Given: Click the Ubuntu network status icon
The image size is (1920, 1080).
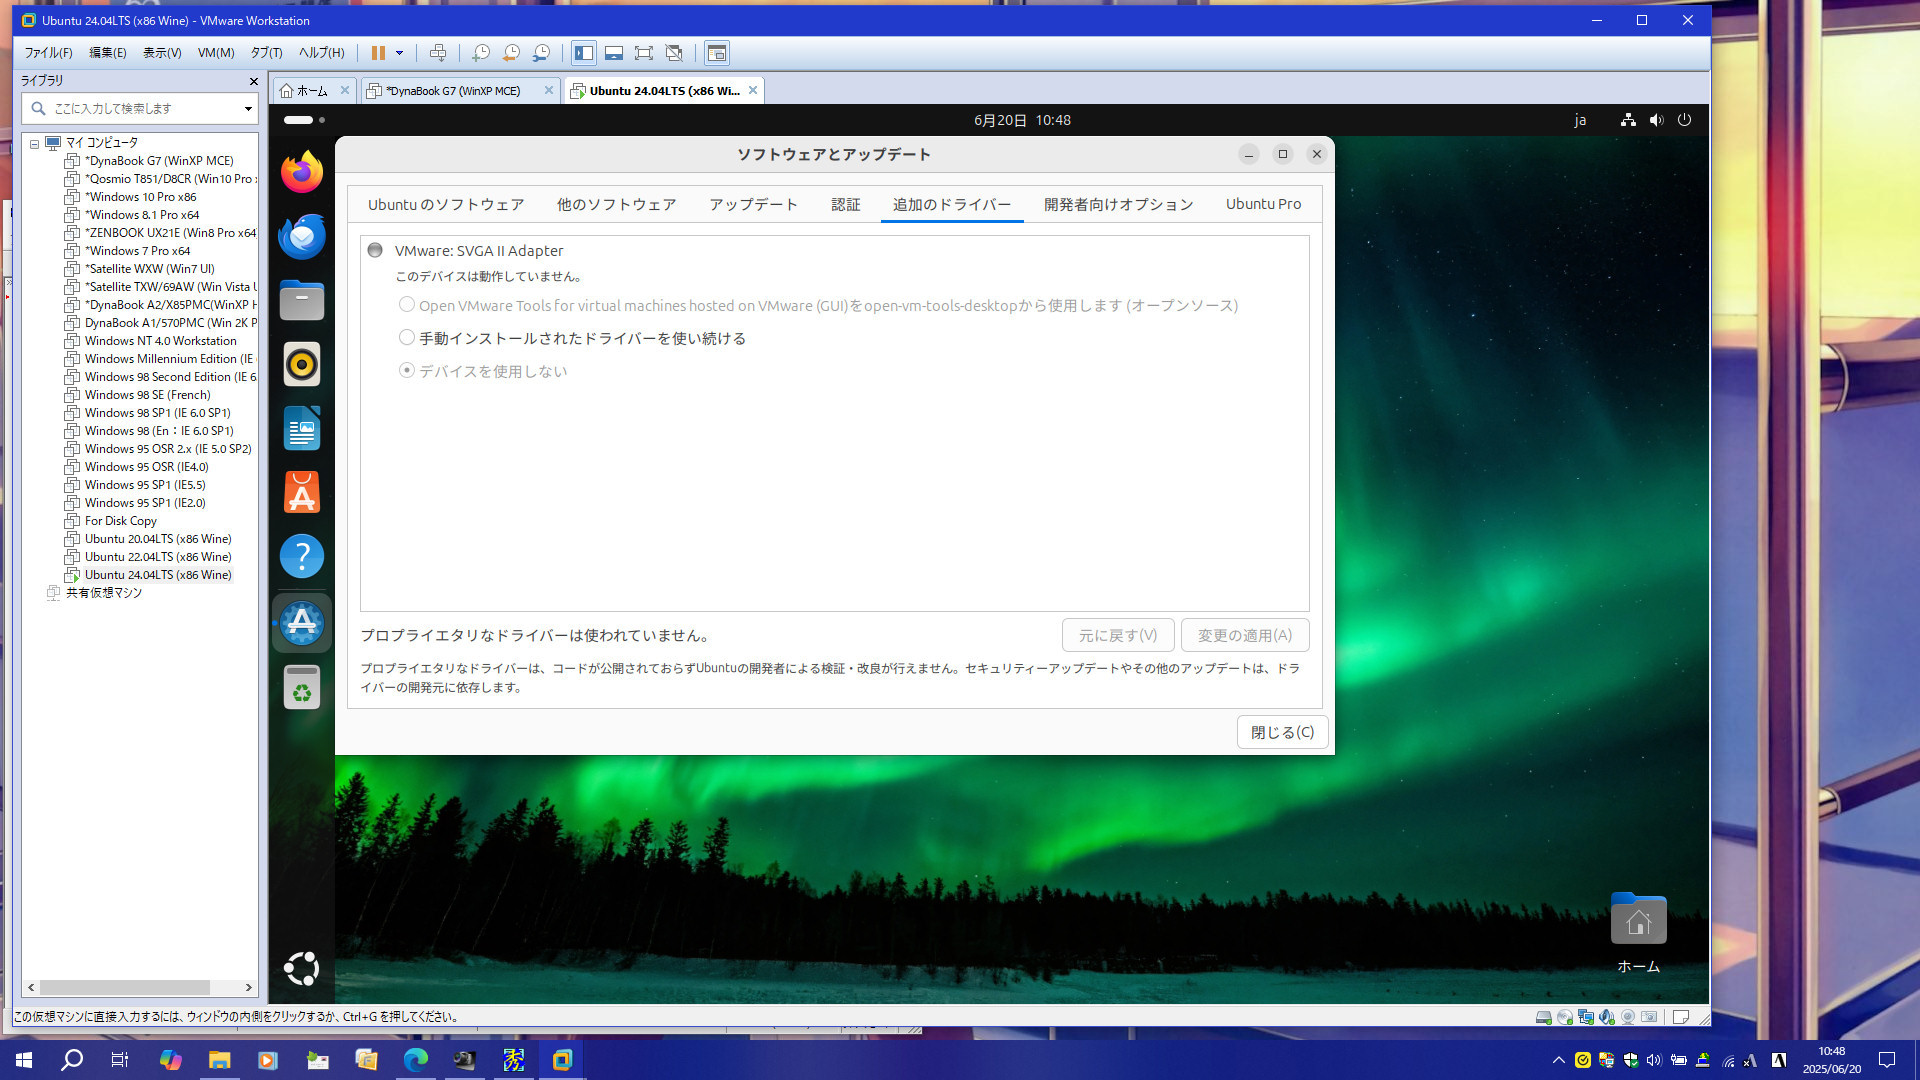Looking at the screenshot, I should (x=1628, y=120).
